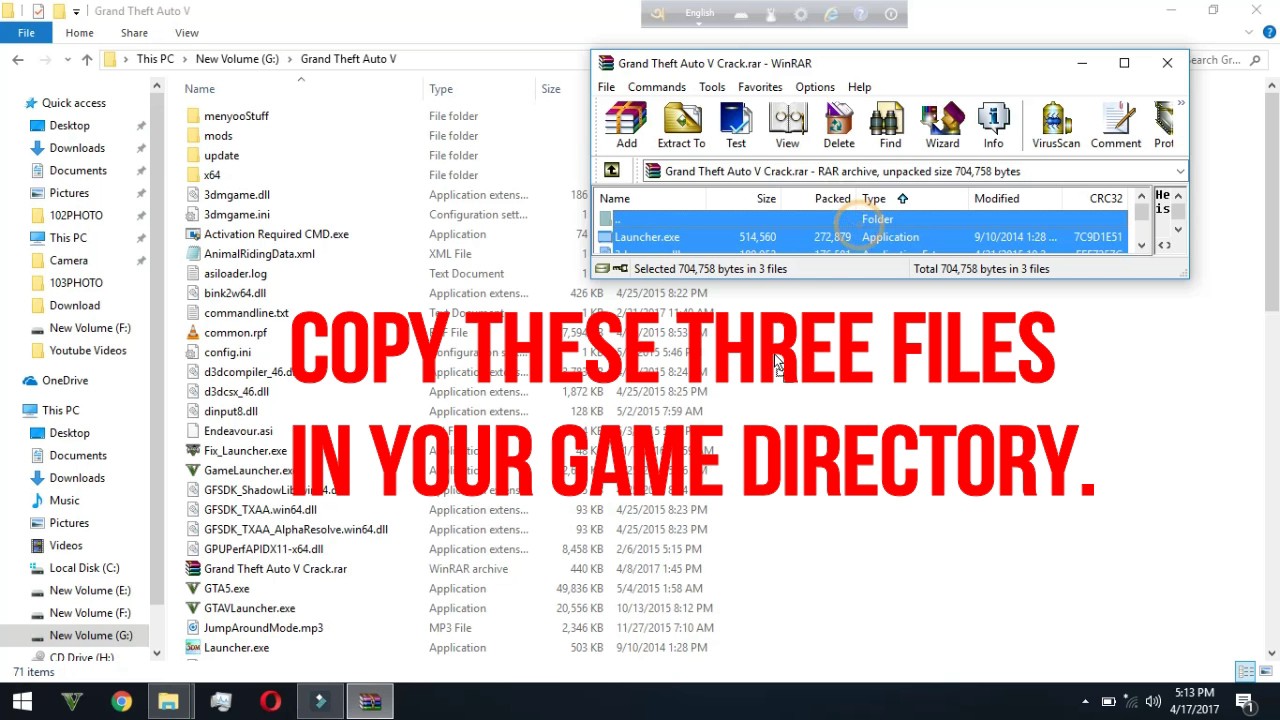Screen dimensions: 1280x720
Task: Open the Wizard tool in WinRAR
Action: point(942,125)
